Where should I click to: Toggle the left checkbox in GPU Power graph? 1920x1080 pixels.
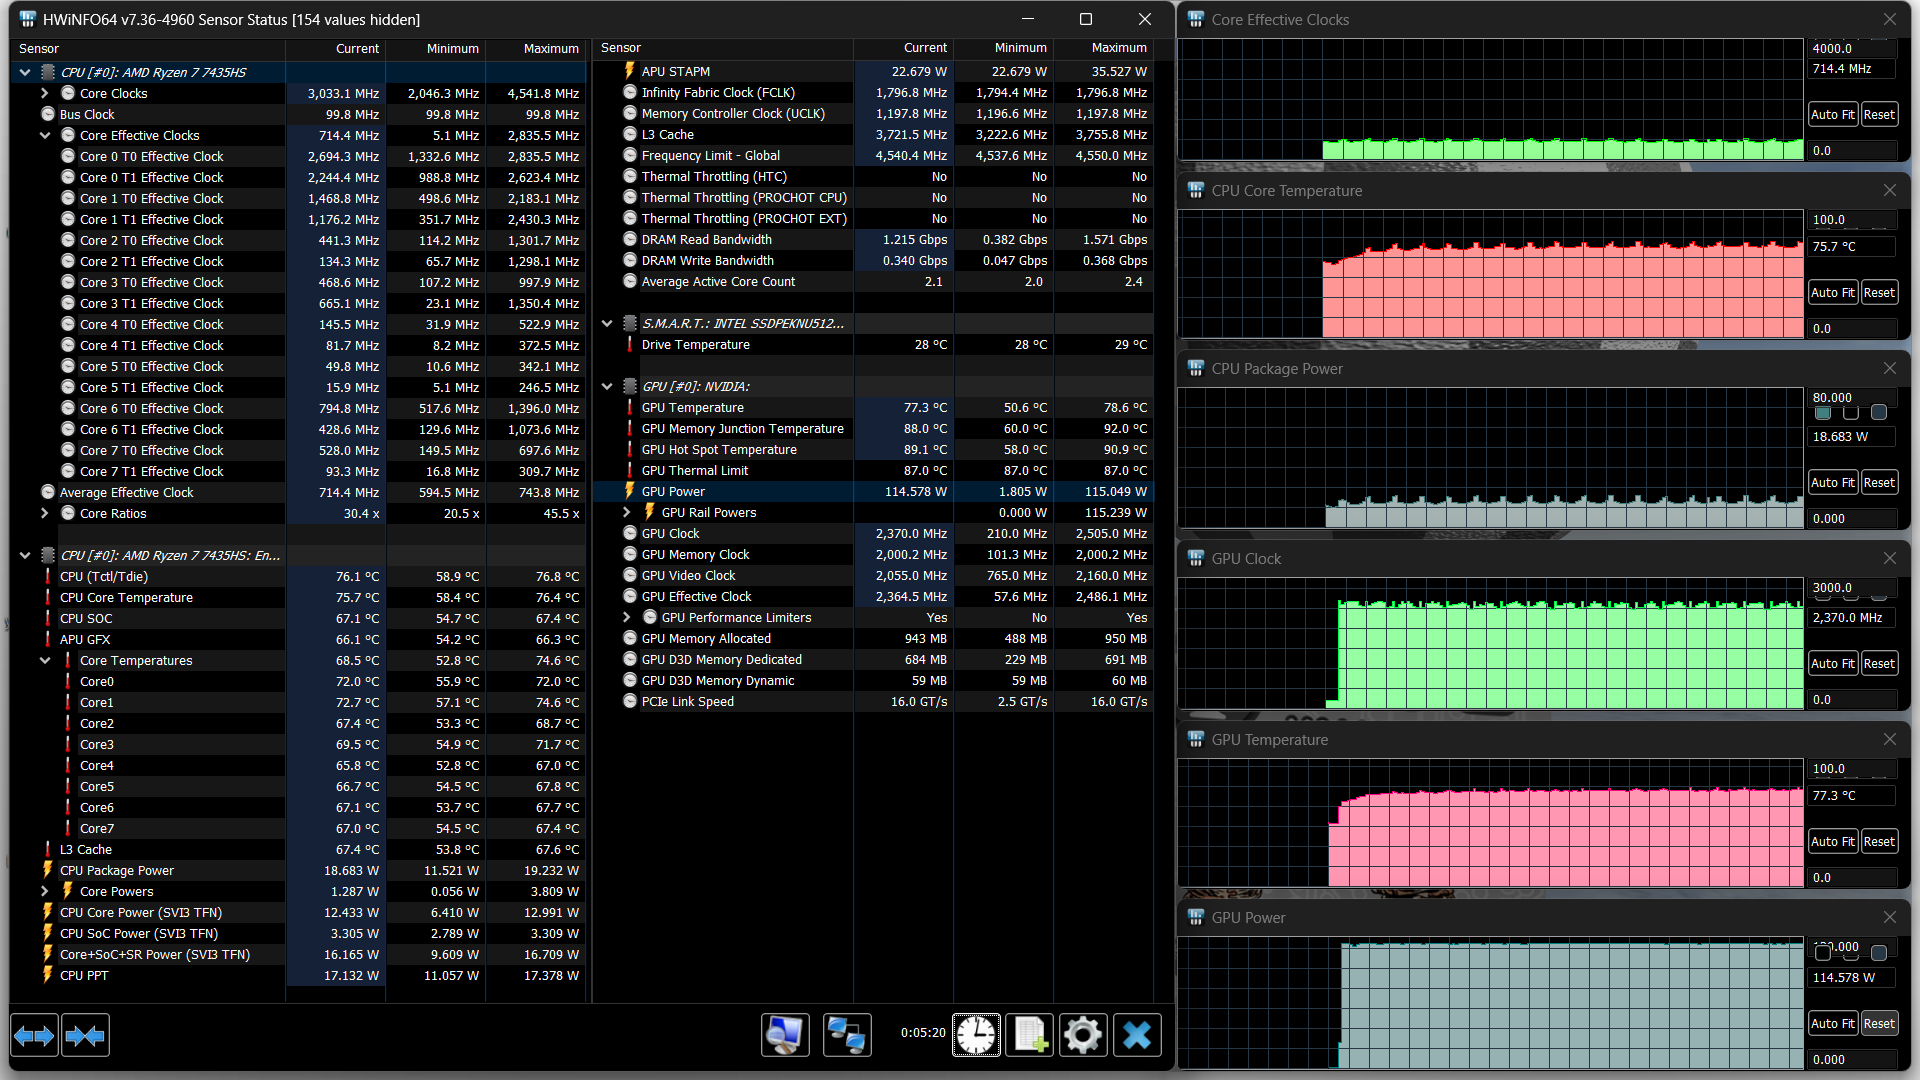(1823, 953)
